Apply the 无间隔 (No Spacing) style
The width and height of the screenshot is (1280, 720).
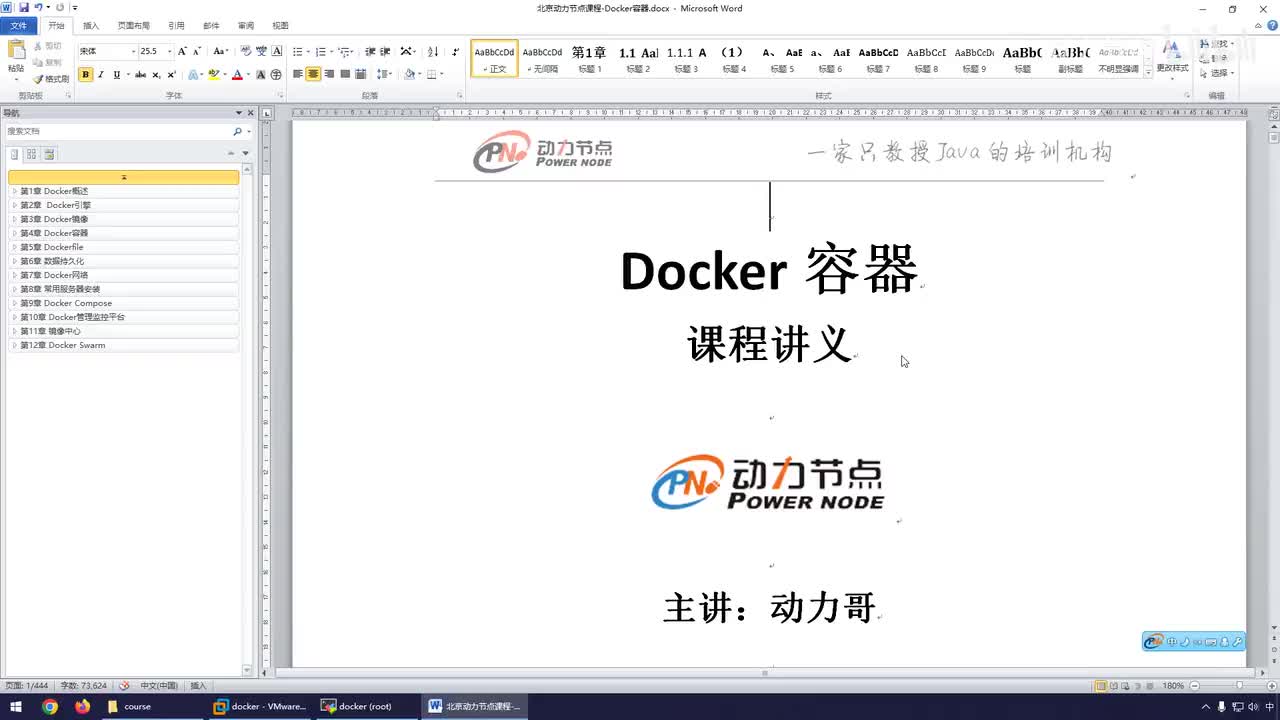[542, 59]
